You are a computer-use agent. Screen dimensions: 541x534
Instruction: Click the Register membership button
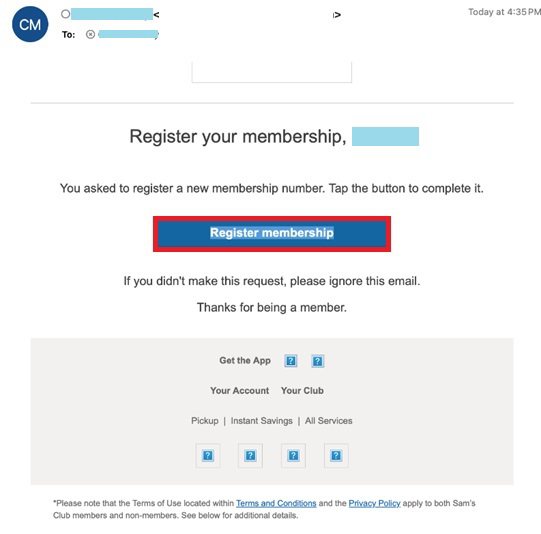272,234
